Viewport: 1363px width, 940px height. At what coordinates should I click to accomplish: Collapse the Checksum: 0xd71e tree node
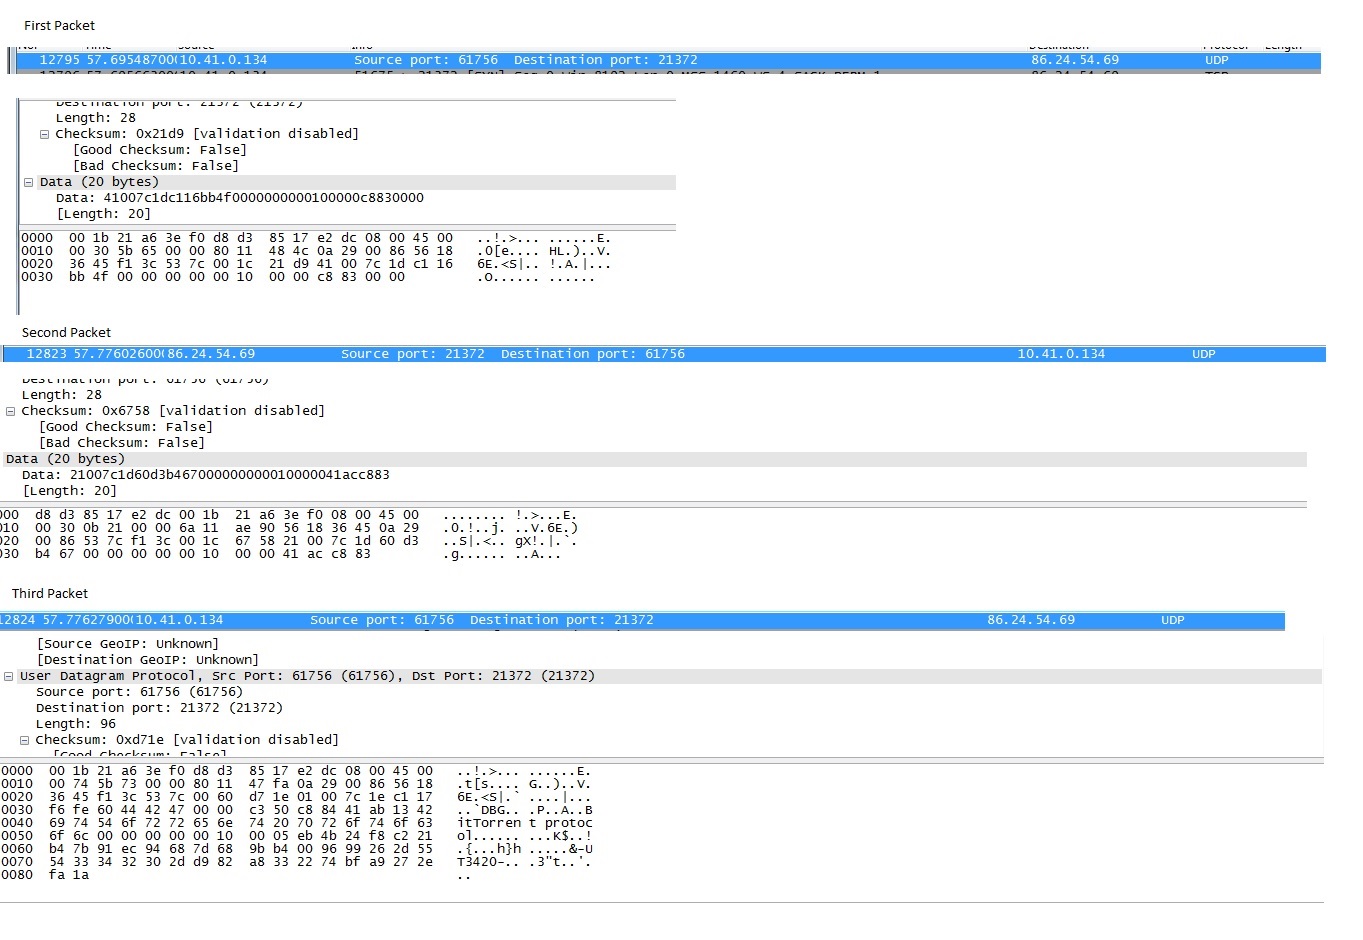(x=25, y=740)
